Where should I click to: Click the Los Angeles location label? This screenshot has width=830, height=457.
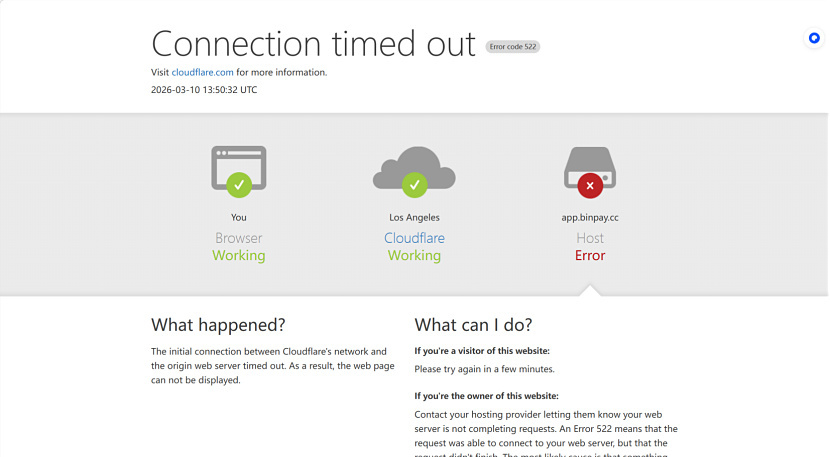pos(414,217)
